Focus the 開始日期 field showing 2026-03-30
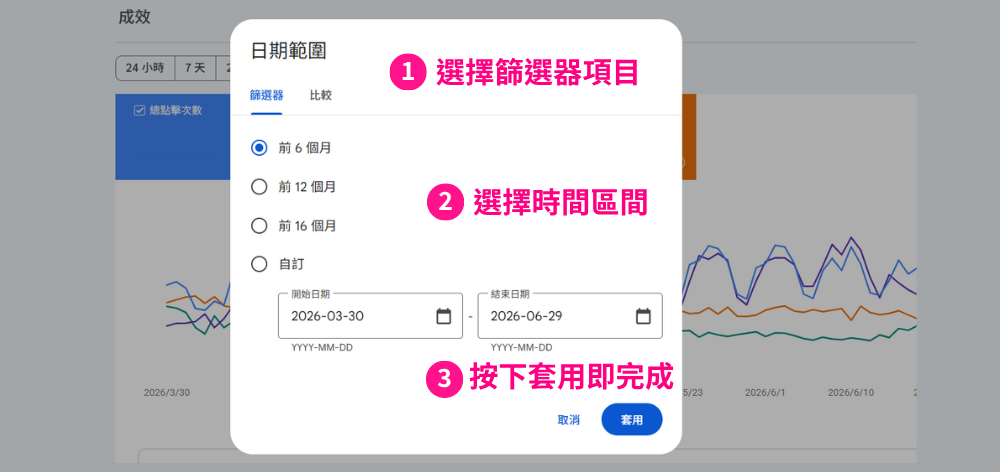 coord(371,316)
